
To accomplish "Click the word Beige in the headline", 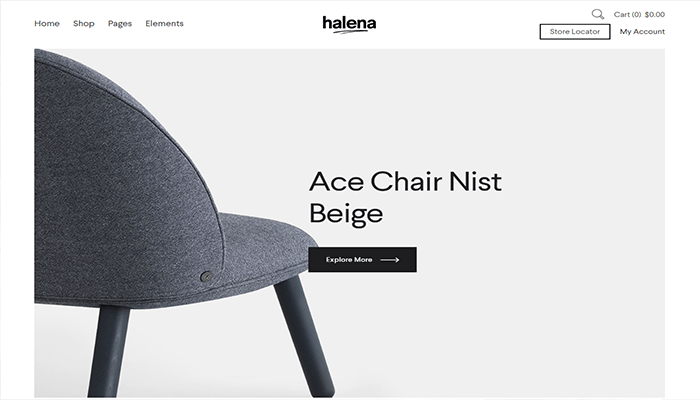I will click(346, 213).
